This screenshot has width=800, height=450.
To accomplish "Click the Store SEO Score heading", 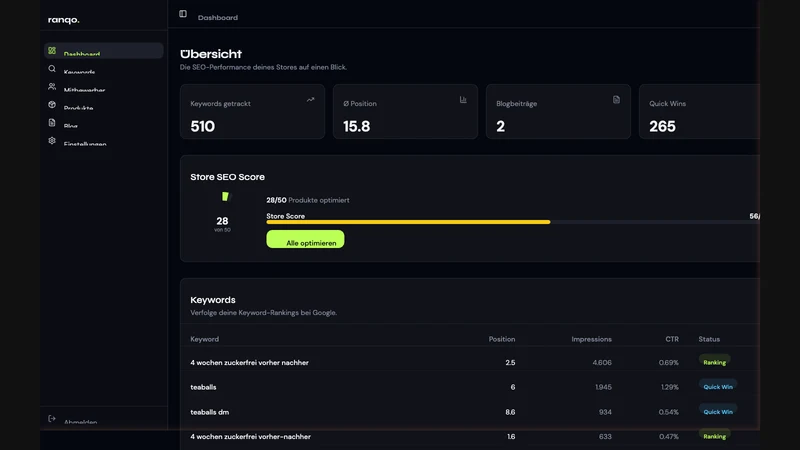I will [228, 177].
